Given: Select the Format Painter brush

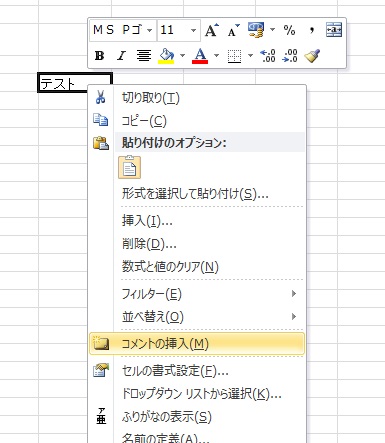Looking at the screenshot, I should pyautogui.click(x=312, y=56).
